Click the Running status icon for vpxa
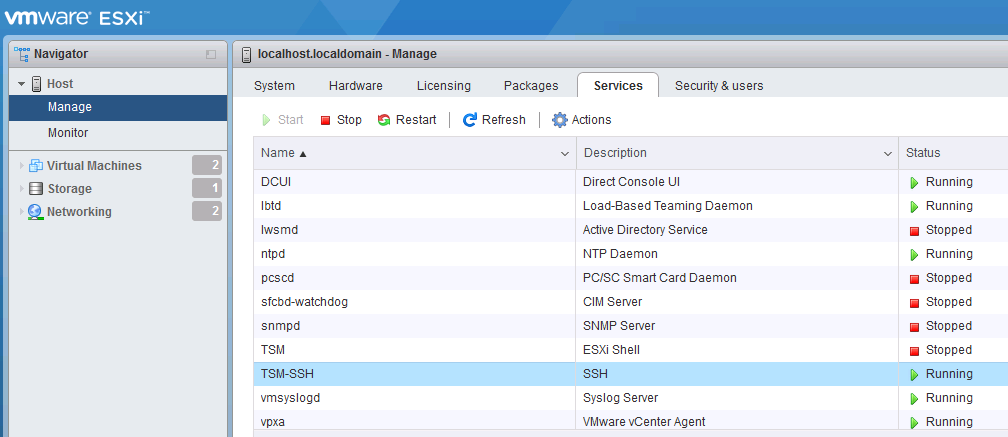This screenshot has height=437, width=1008. [x=914, y=423]
